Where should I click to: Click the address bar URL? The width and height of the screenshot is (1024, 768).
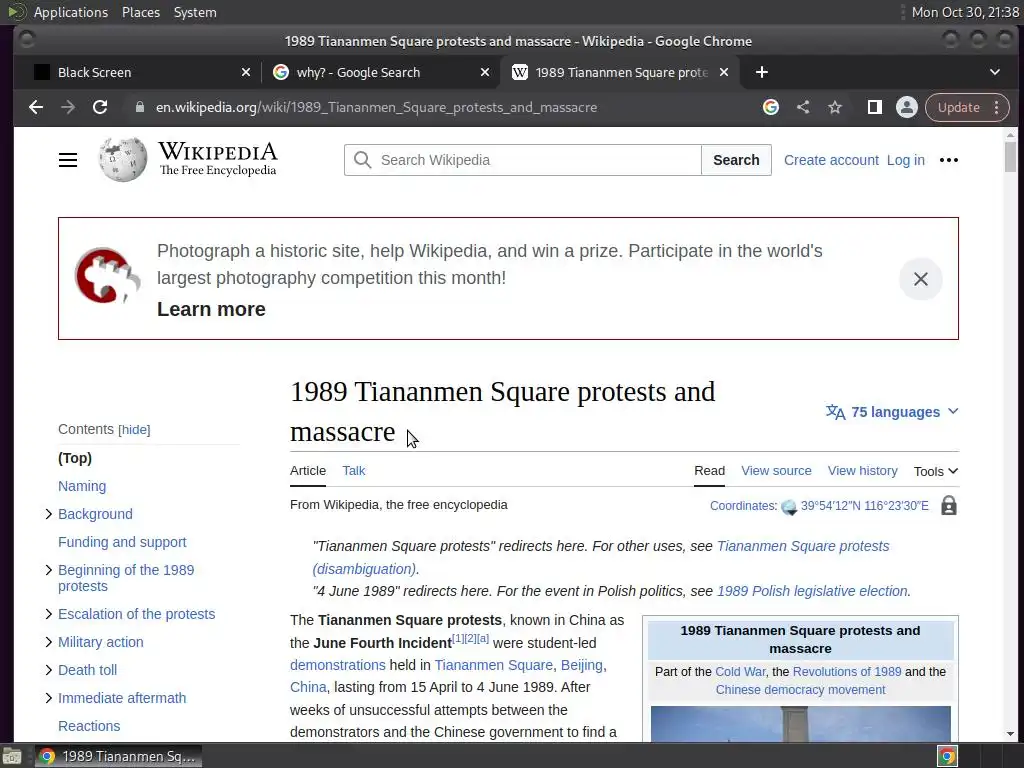point(376,107)
